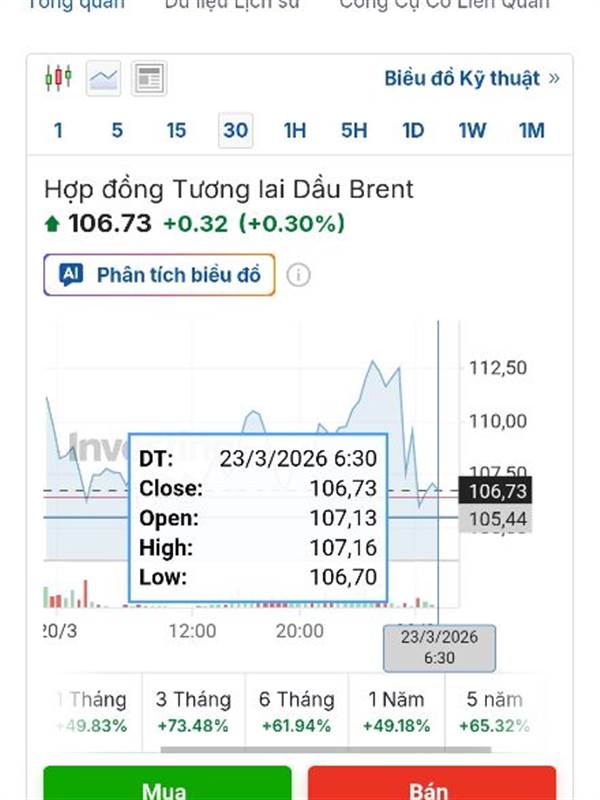The image size is (600, 800).
Task: Select the 1 Năm performance range
Action: tap(396, 710)
